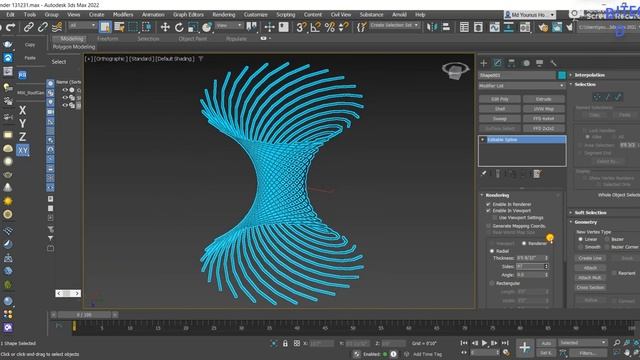
Task: Open the Modify command panel tab
Action: [498, 63]
